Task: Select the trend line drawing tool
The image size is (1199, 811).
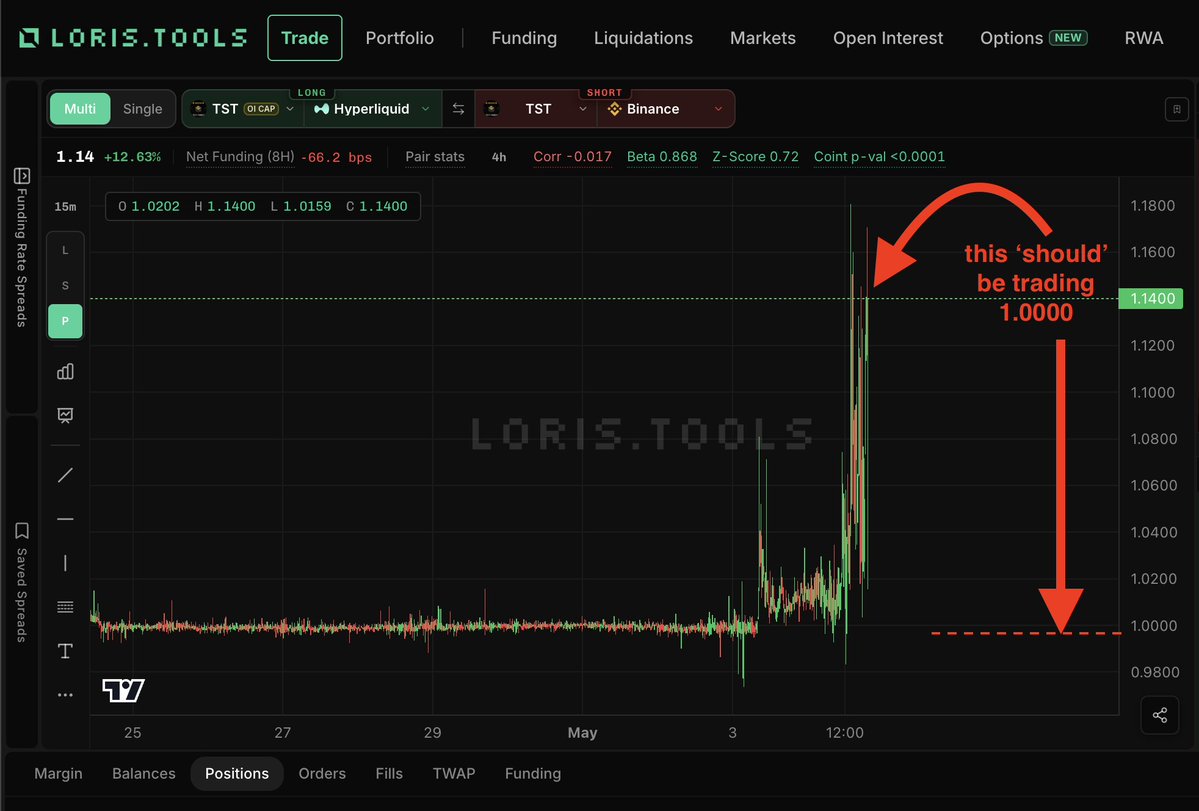Action: 65,475
